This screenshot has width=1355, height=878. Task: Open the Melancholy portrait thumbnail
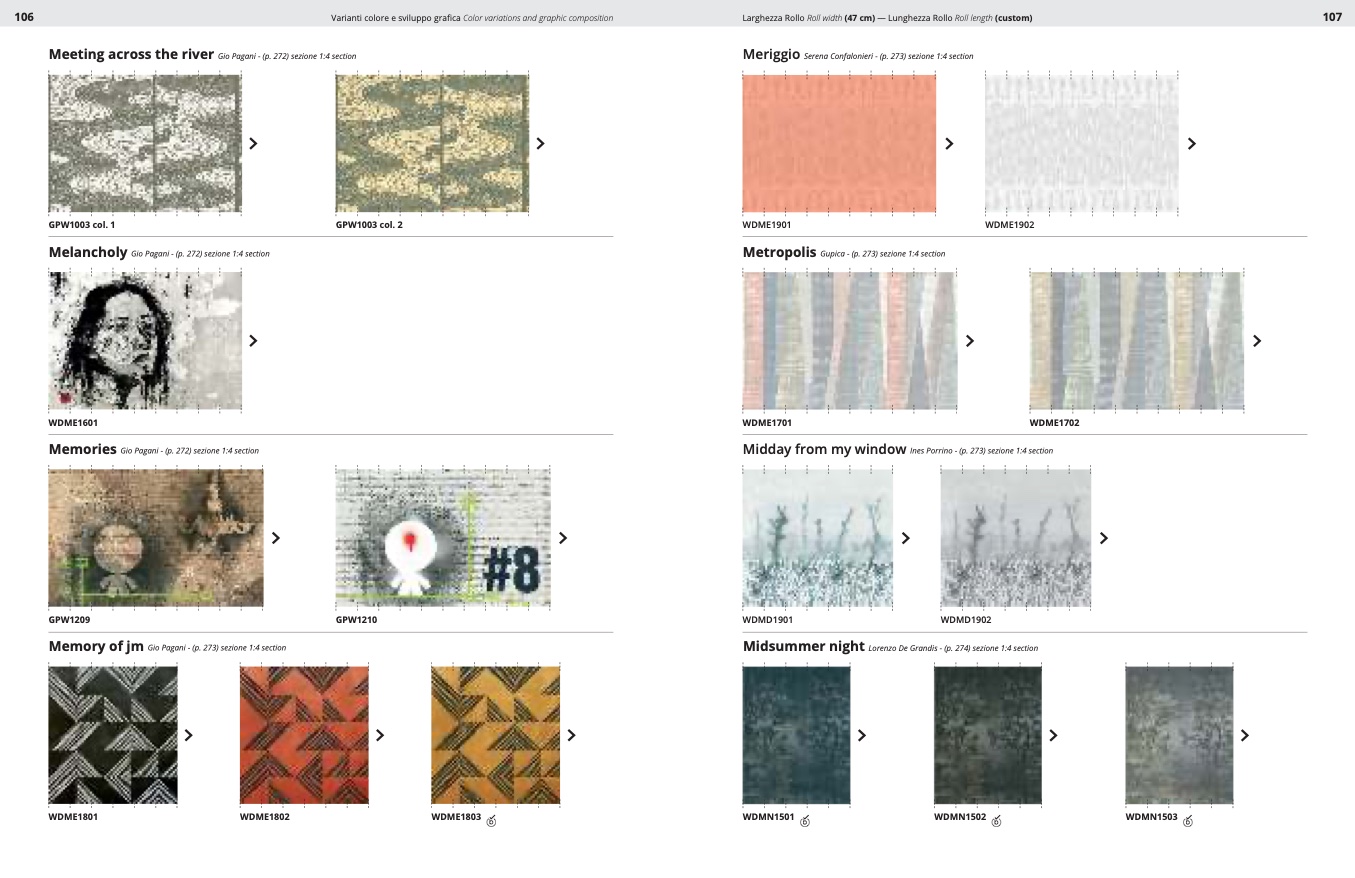point(145,341)
